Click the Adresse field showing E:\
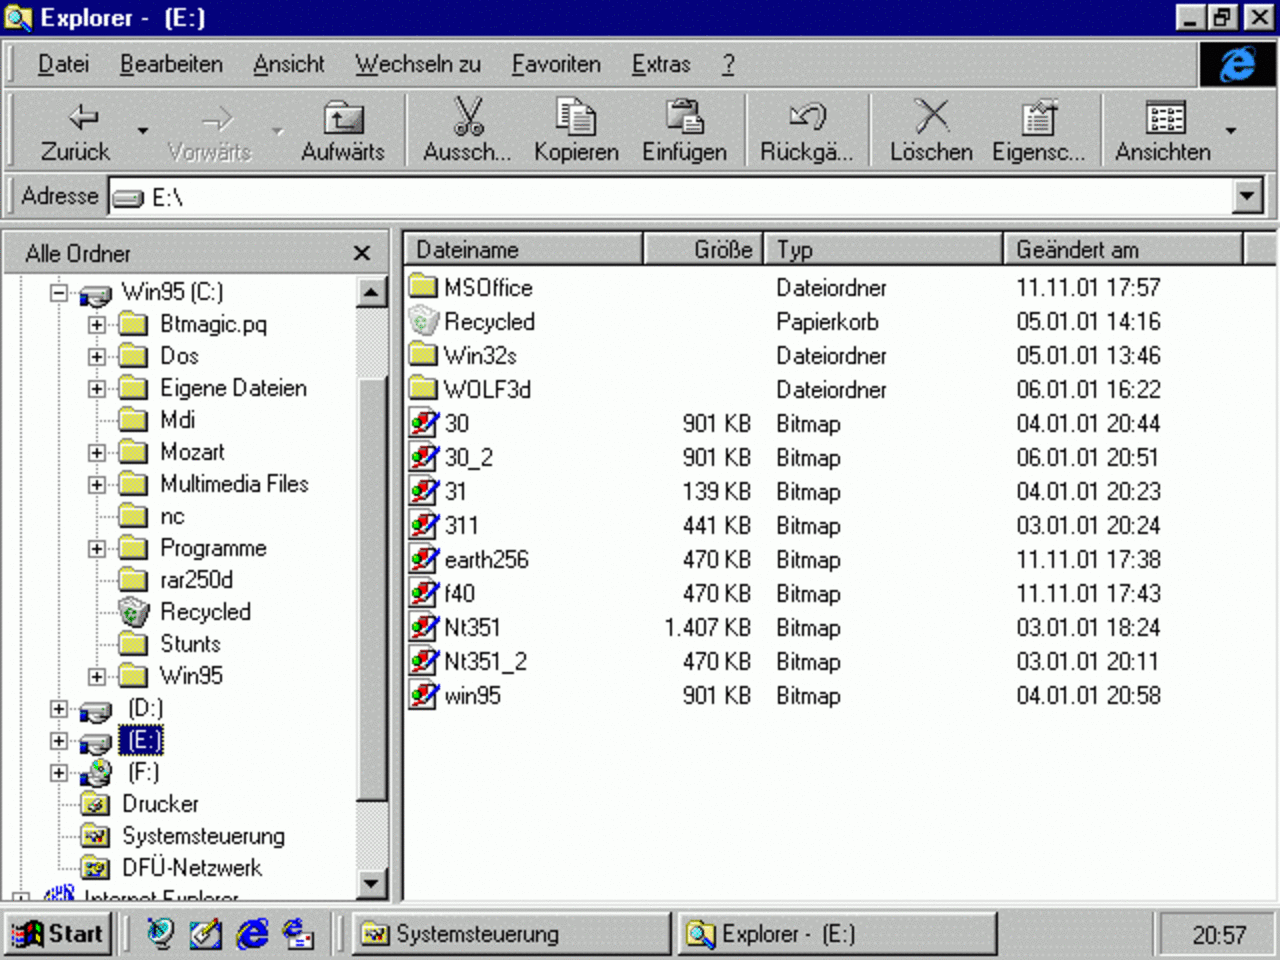Screen dimensions: 1280x960 pos(672,197)
